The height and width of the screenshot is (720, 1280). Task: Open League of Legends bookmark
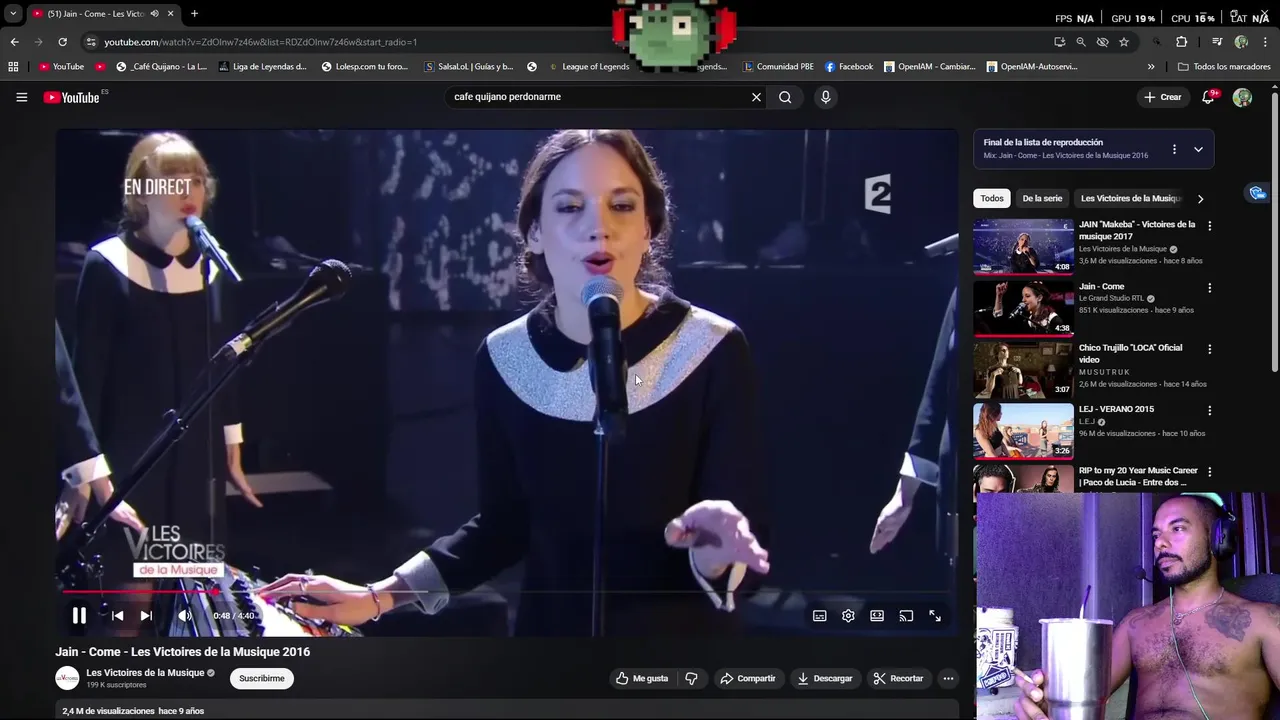(589, 66)
